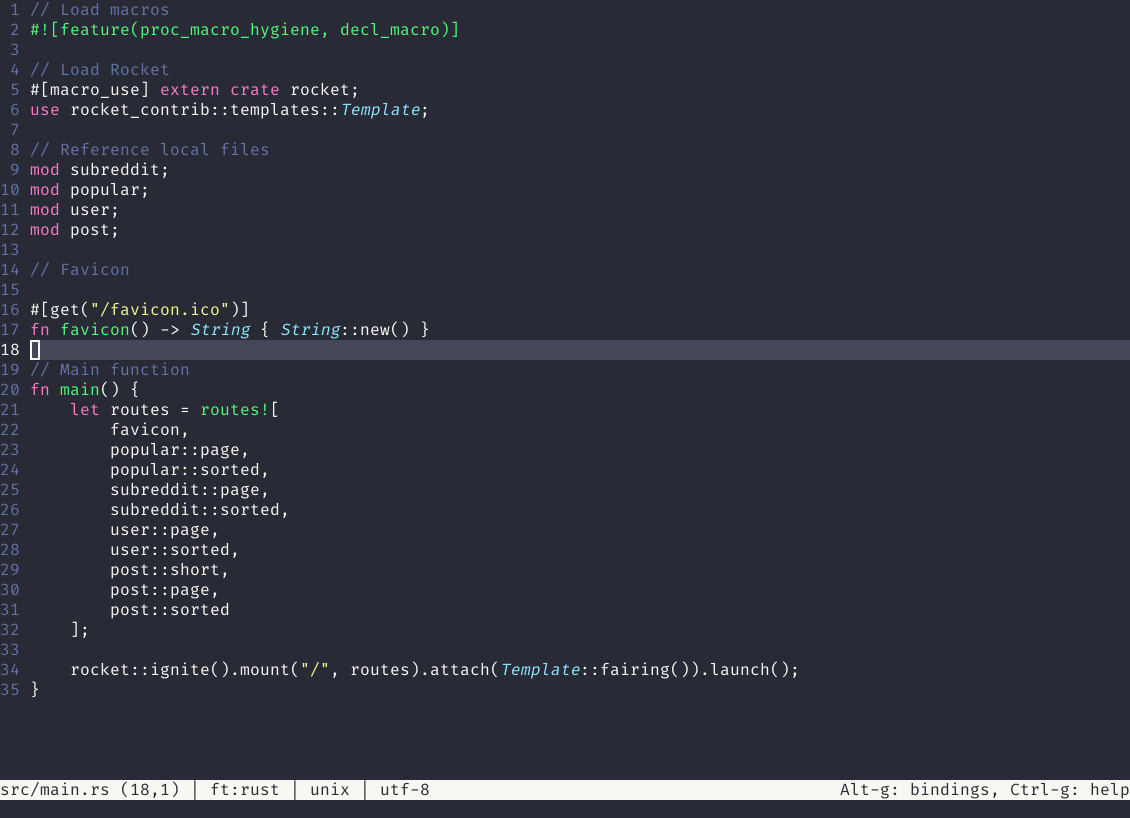The width and height of the screenshot is (1130, 818).
Task: Click the "Ctrl-g: help" status hint
Action: 1069,790
